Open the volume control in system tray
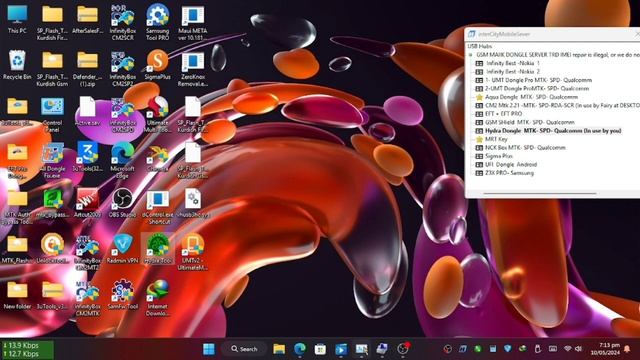The height and width of the screenshot is (360, 640). (x=578, y=349)
